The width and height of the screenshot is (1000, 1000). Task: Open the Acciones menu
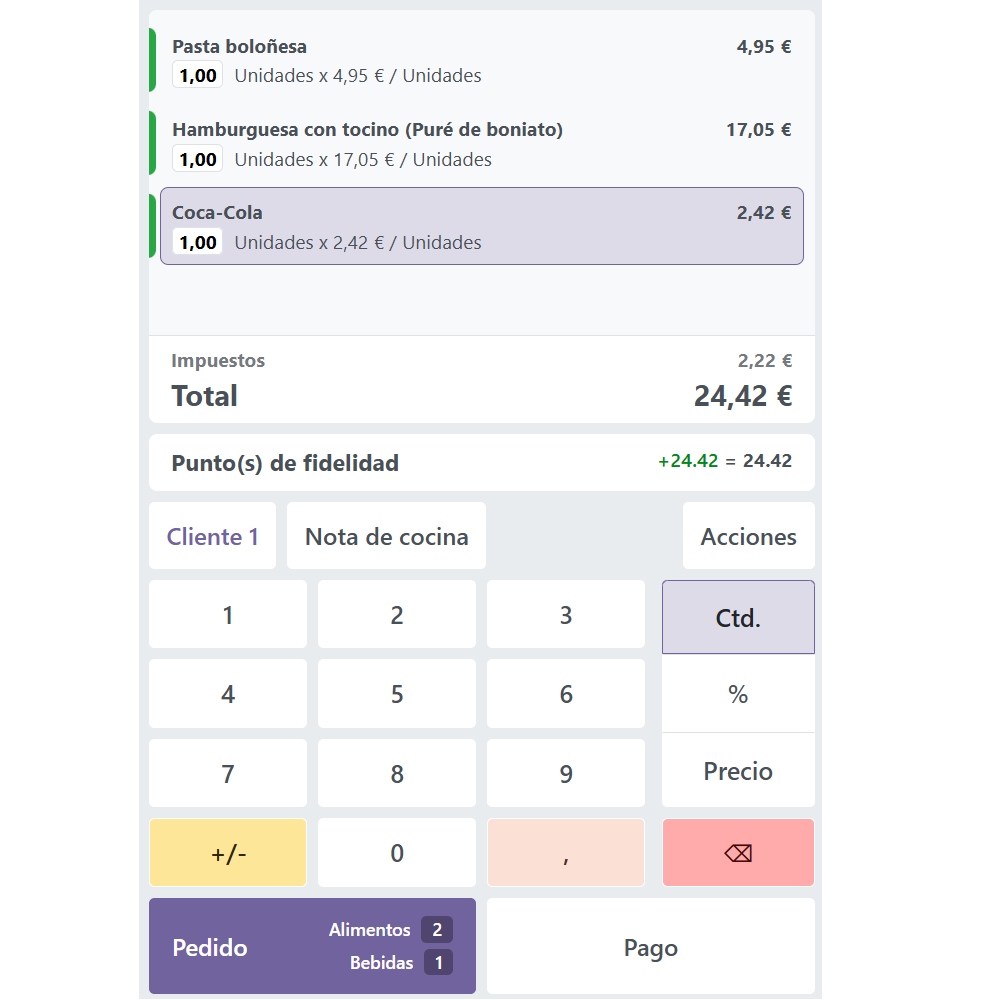point(748,537)
